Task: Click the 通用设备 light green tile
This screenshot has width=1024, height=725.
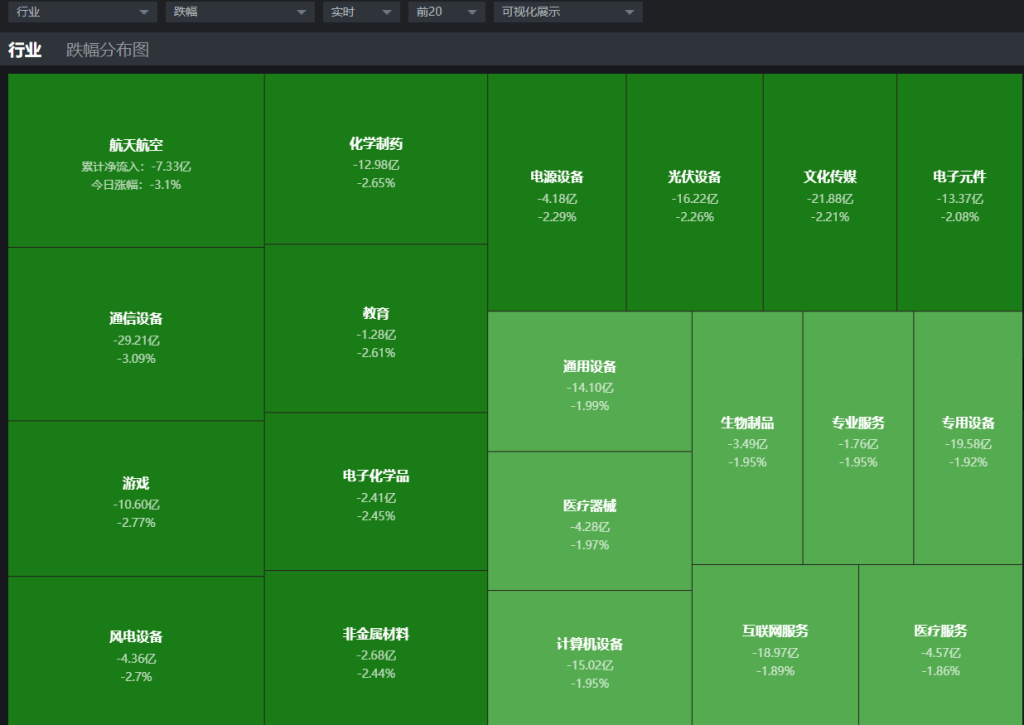Action: (590, 382)
